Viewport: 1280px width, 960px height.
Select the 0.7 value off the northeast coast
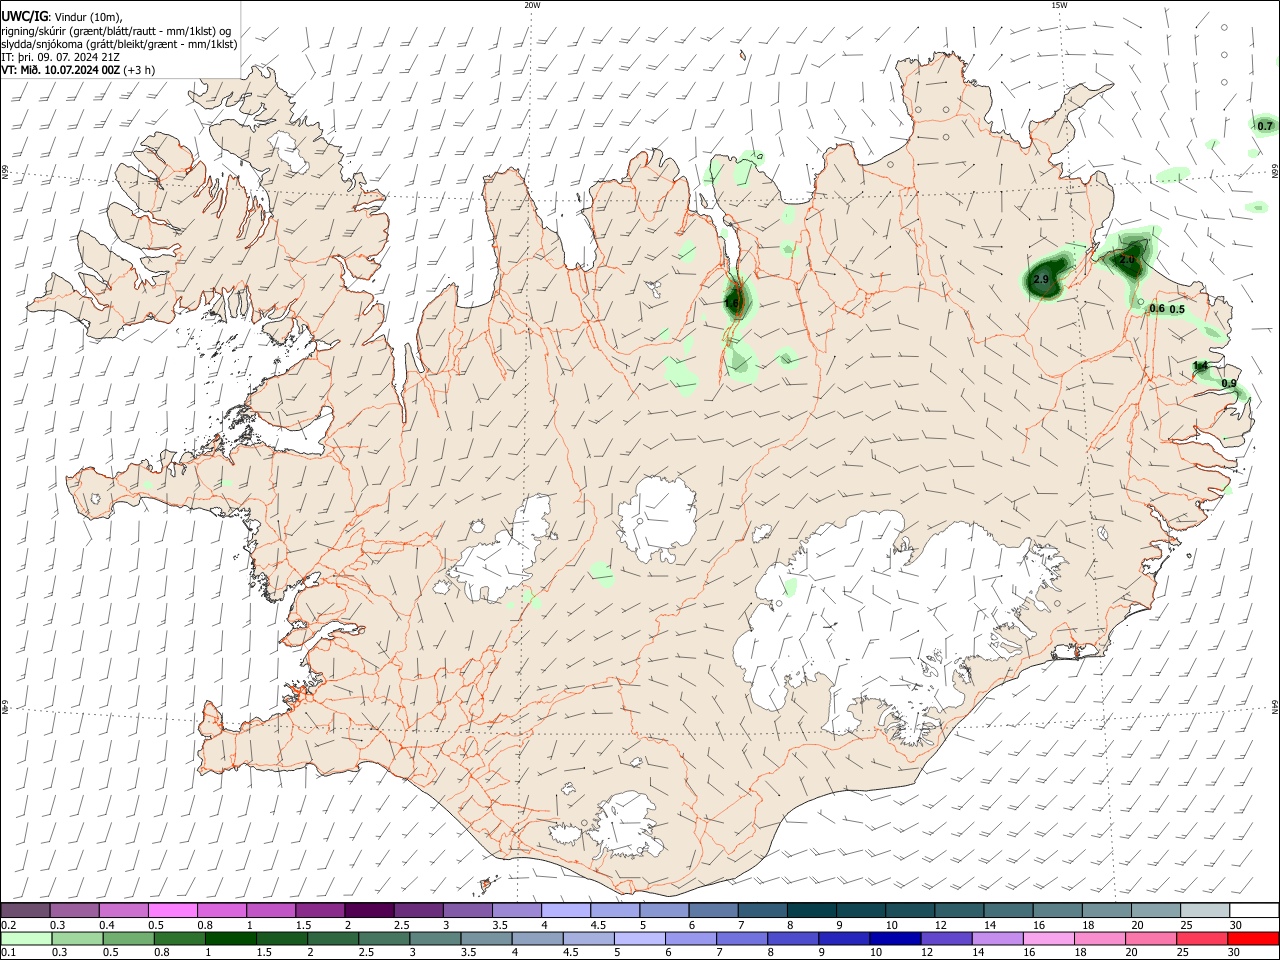tap(1265, 126)
